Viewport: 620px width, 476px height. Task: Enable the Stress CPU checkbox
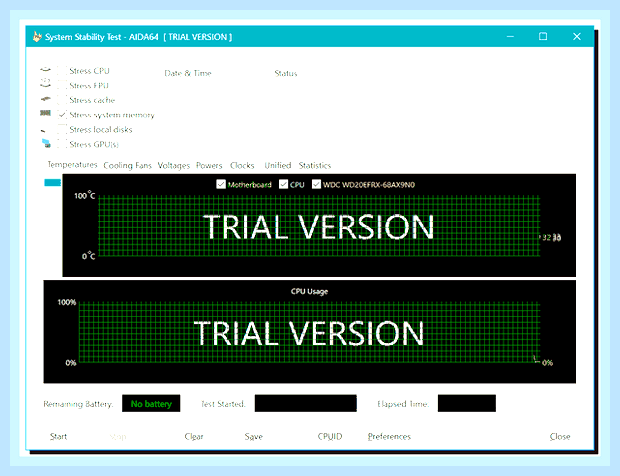coord(62,71)
